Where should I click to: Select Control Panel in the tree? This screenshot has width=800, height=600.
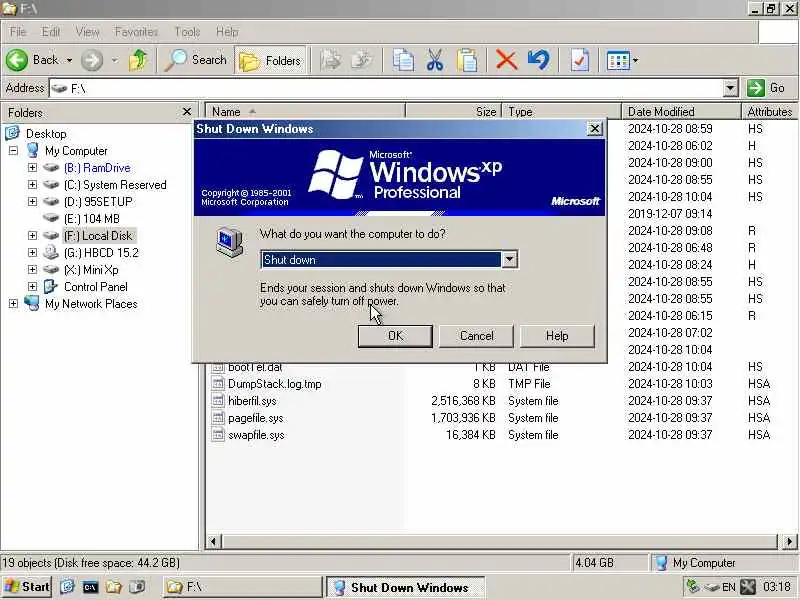95,287
